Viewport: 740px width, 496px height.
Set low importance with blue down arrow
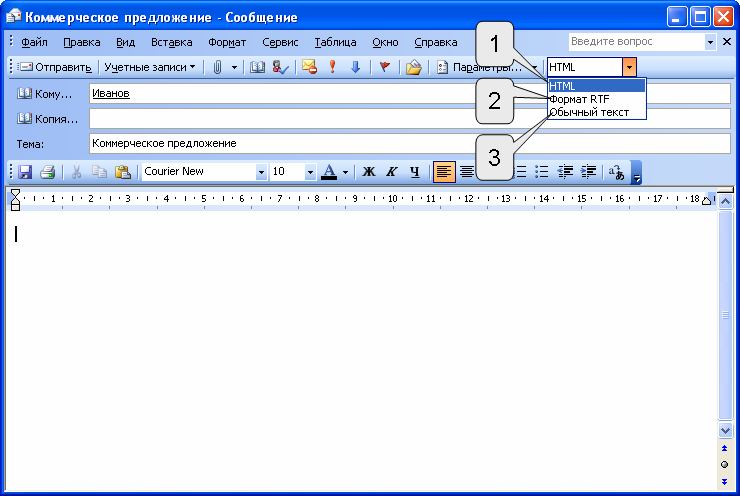pyautogui.click(x=355, y=67)
